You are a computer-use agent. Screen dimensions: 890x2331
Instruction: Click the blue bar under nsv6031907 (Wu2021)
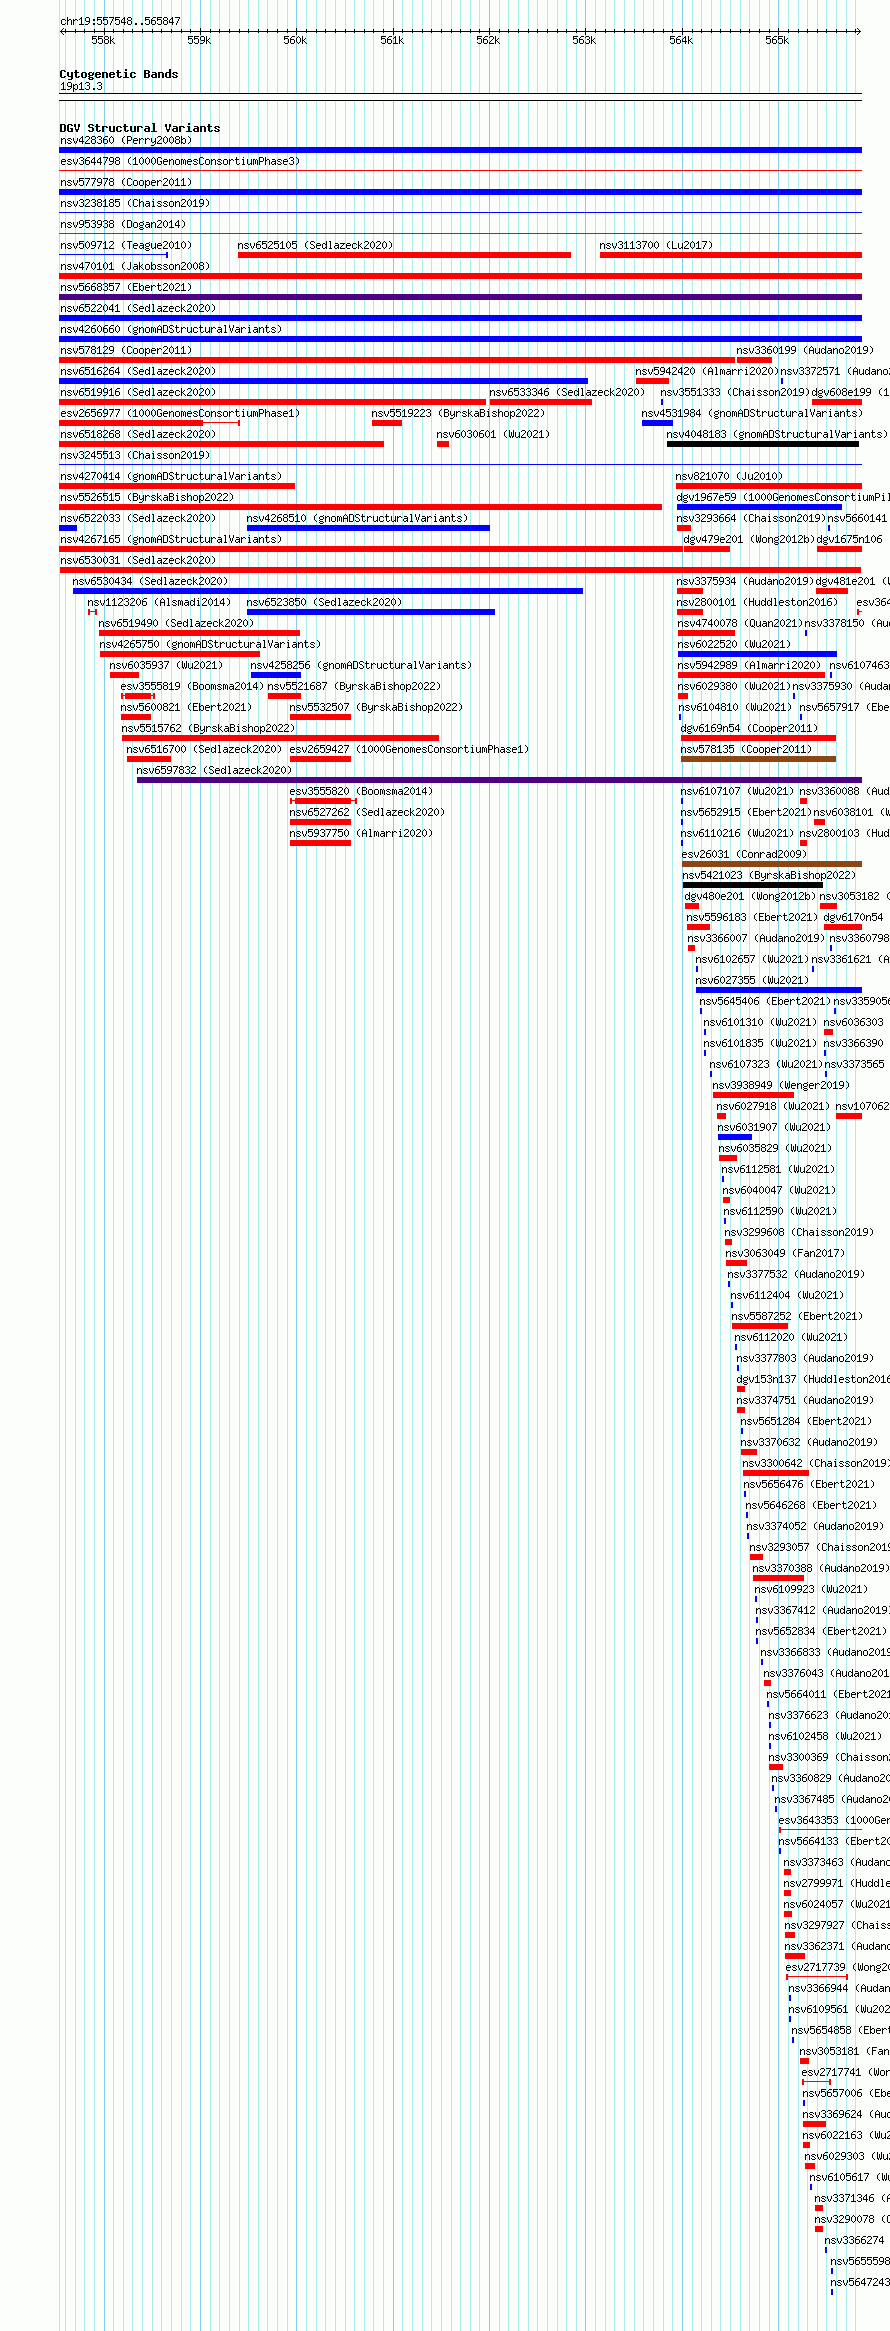pyautogui.click(x=735, y=1137)
